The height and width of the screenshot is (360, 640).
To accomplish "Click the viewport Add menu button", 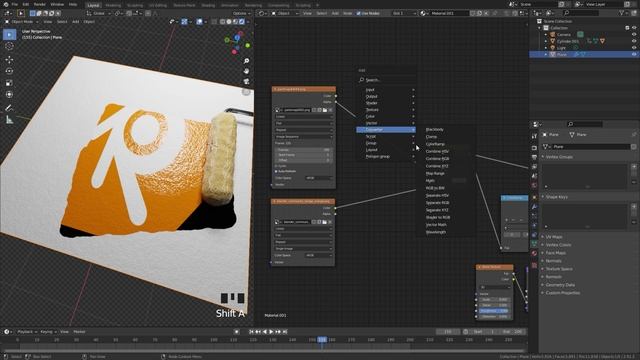I will click(76, 22).
